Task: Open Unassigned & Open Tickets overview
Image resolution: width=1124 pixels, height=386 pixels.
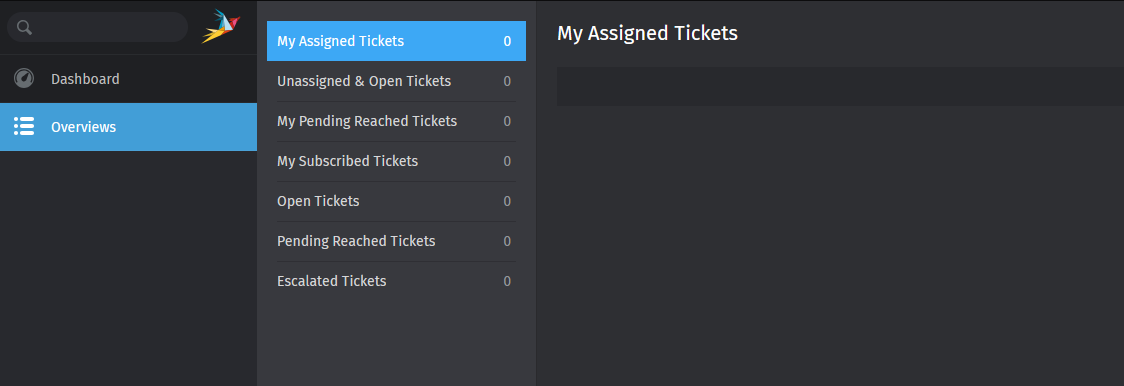Action: tap(396, 81)
